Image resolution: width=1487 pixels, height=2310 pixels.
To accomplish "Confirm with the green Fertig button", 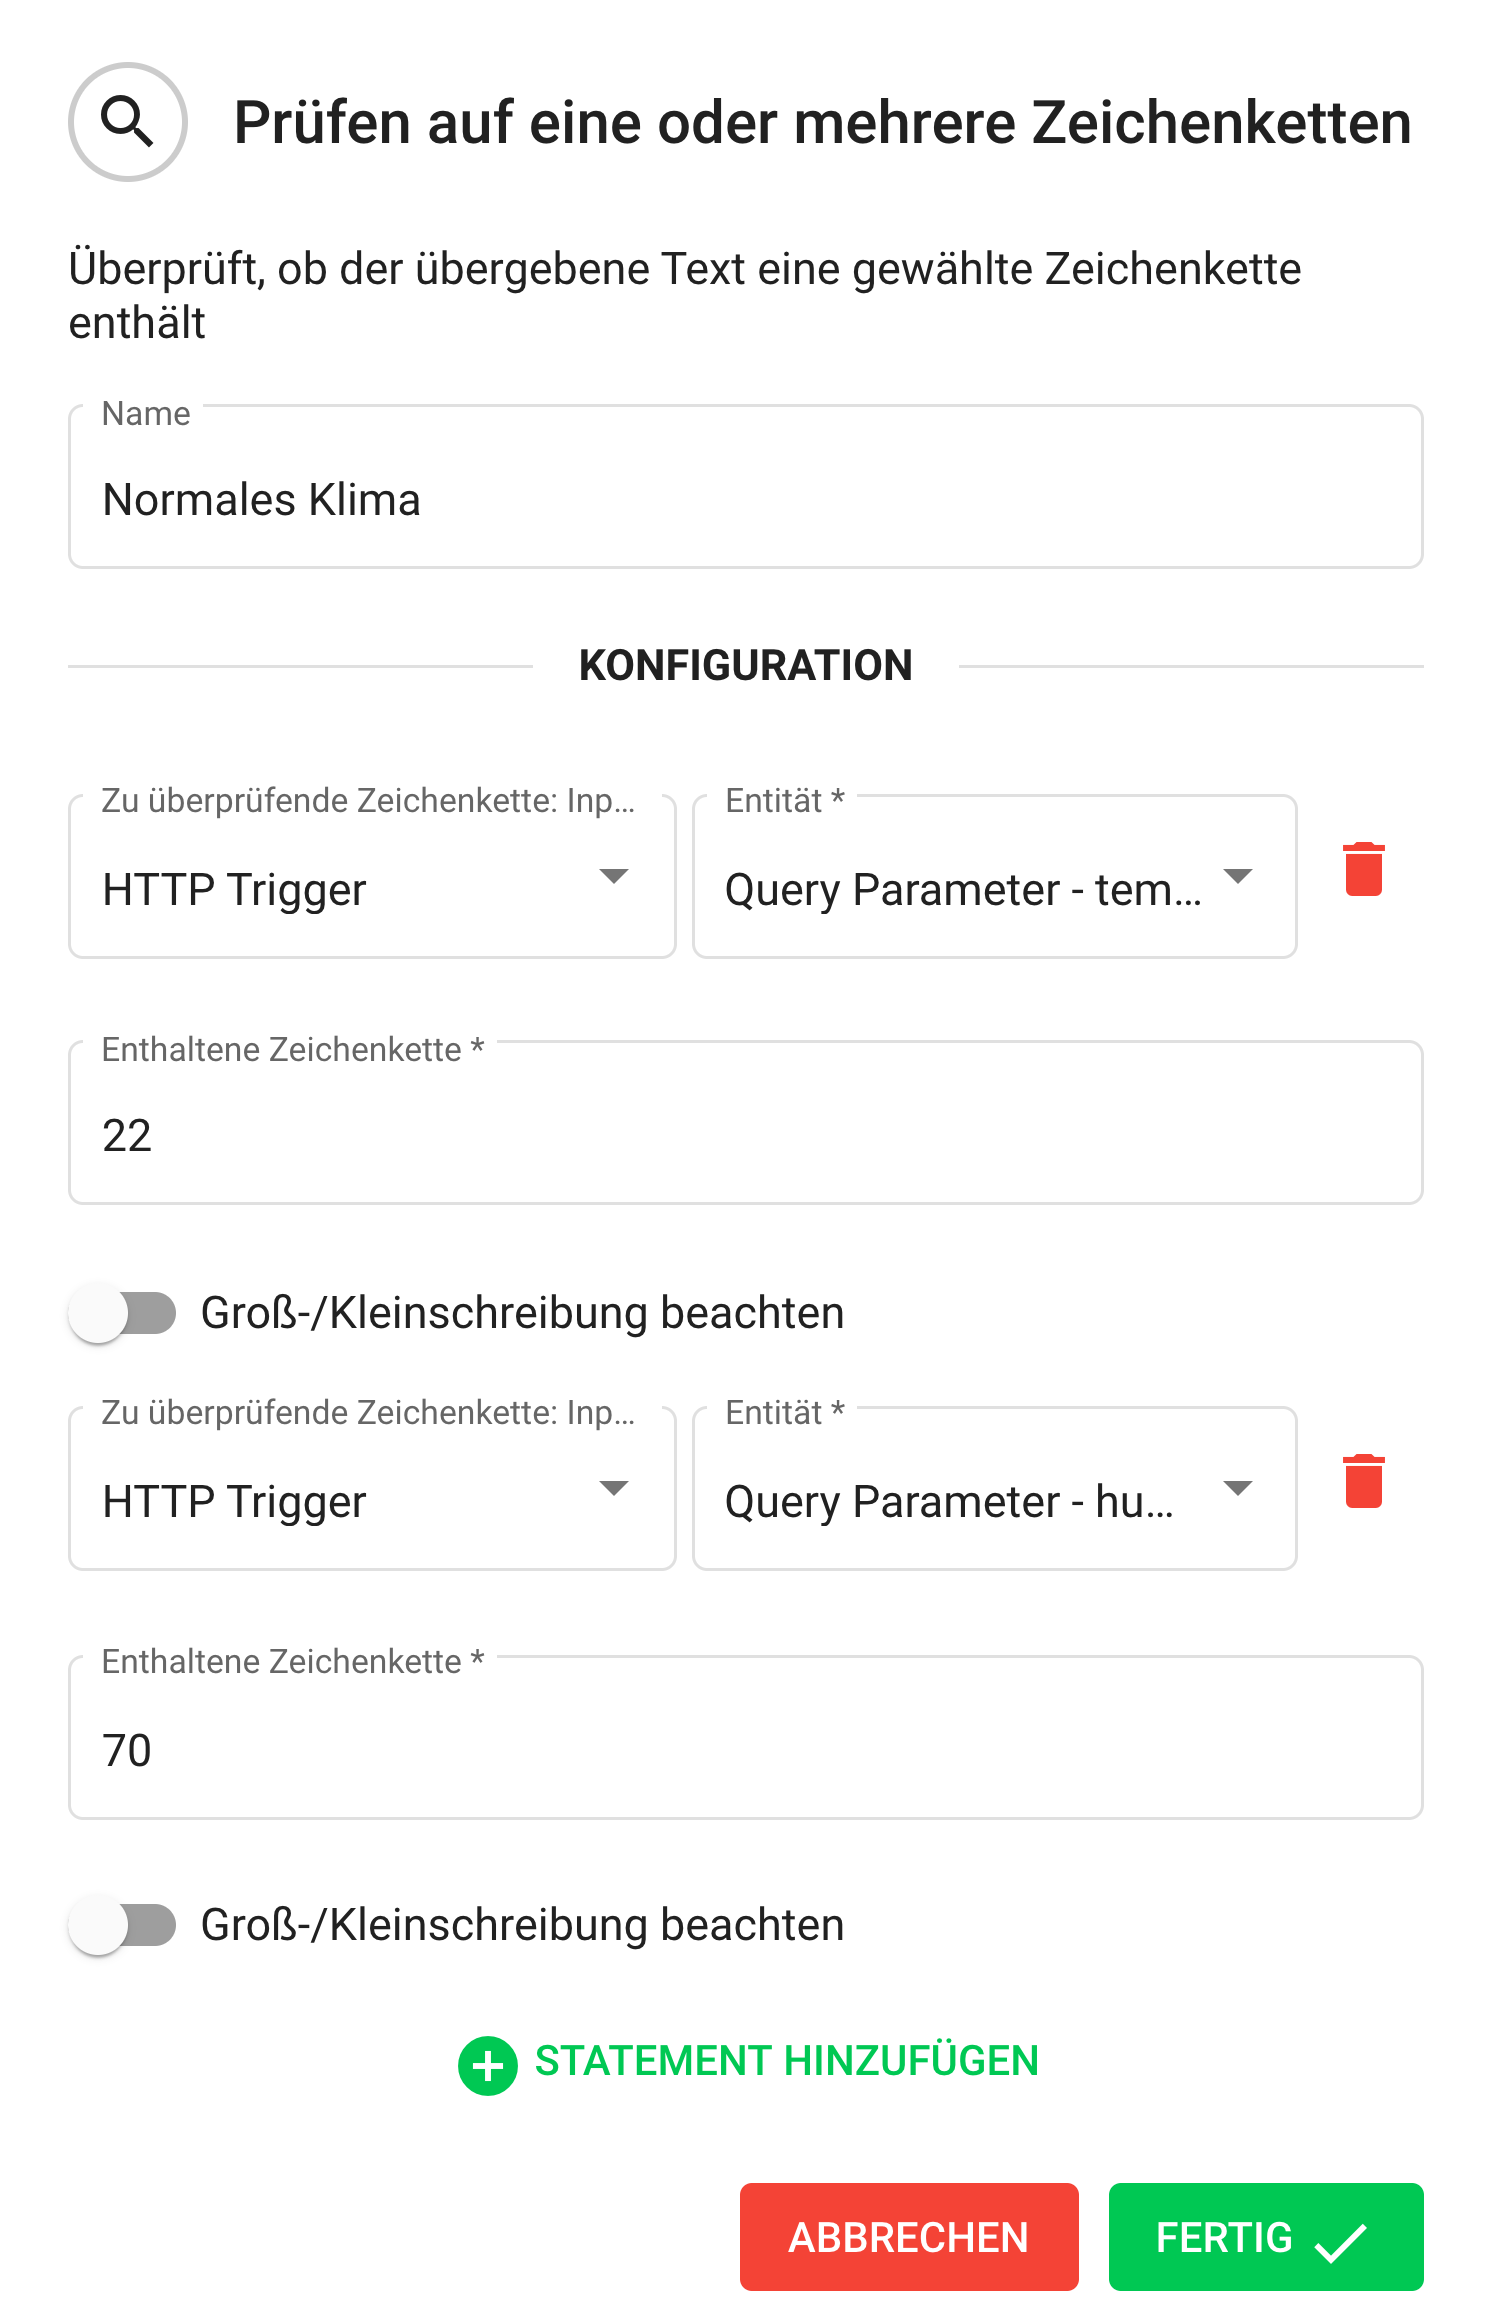I will point(1264,2237).
